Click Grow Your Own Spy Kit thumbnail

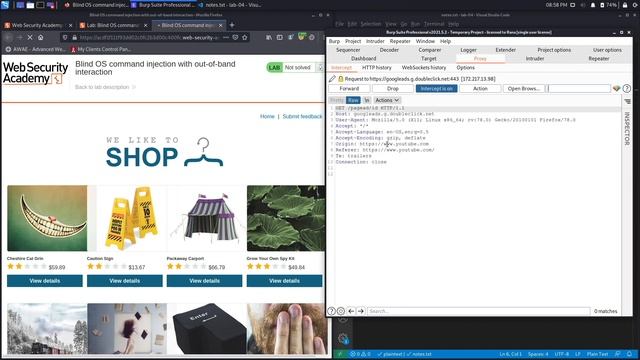pos(286,218)
